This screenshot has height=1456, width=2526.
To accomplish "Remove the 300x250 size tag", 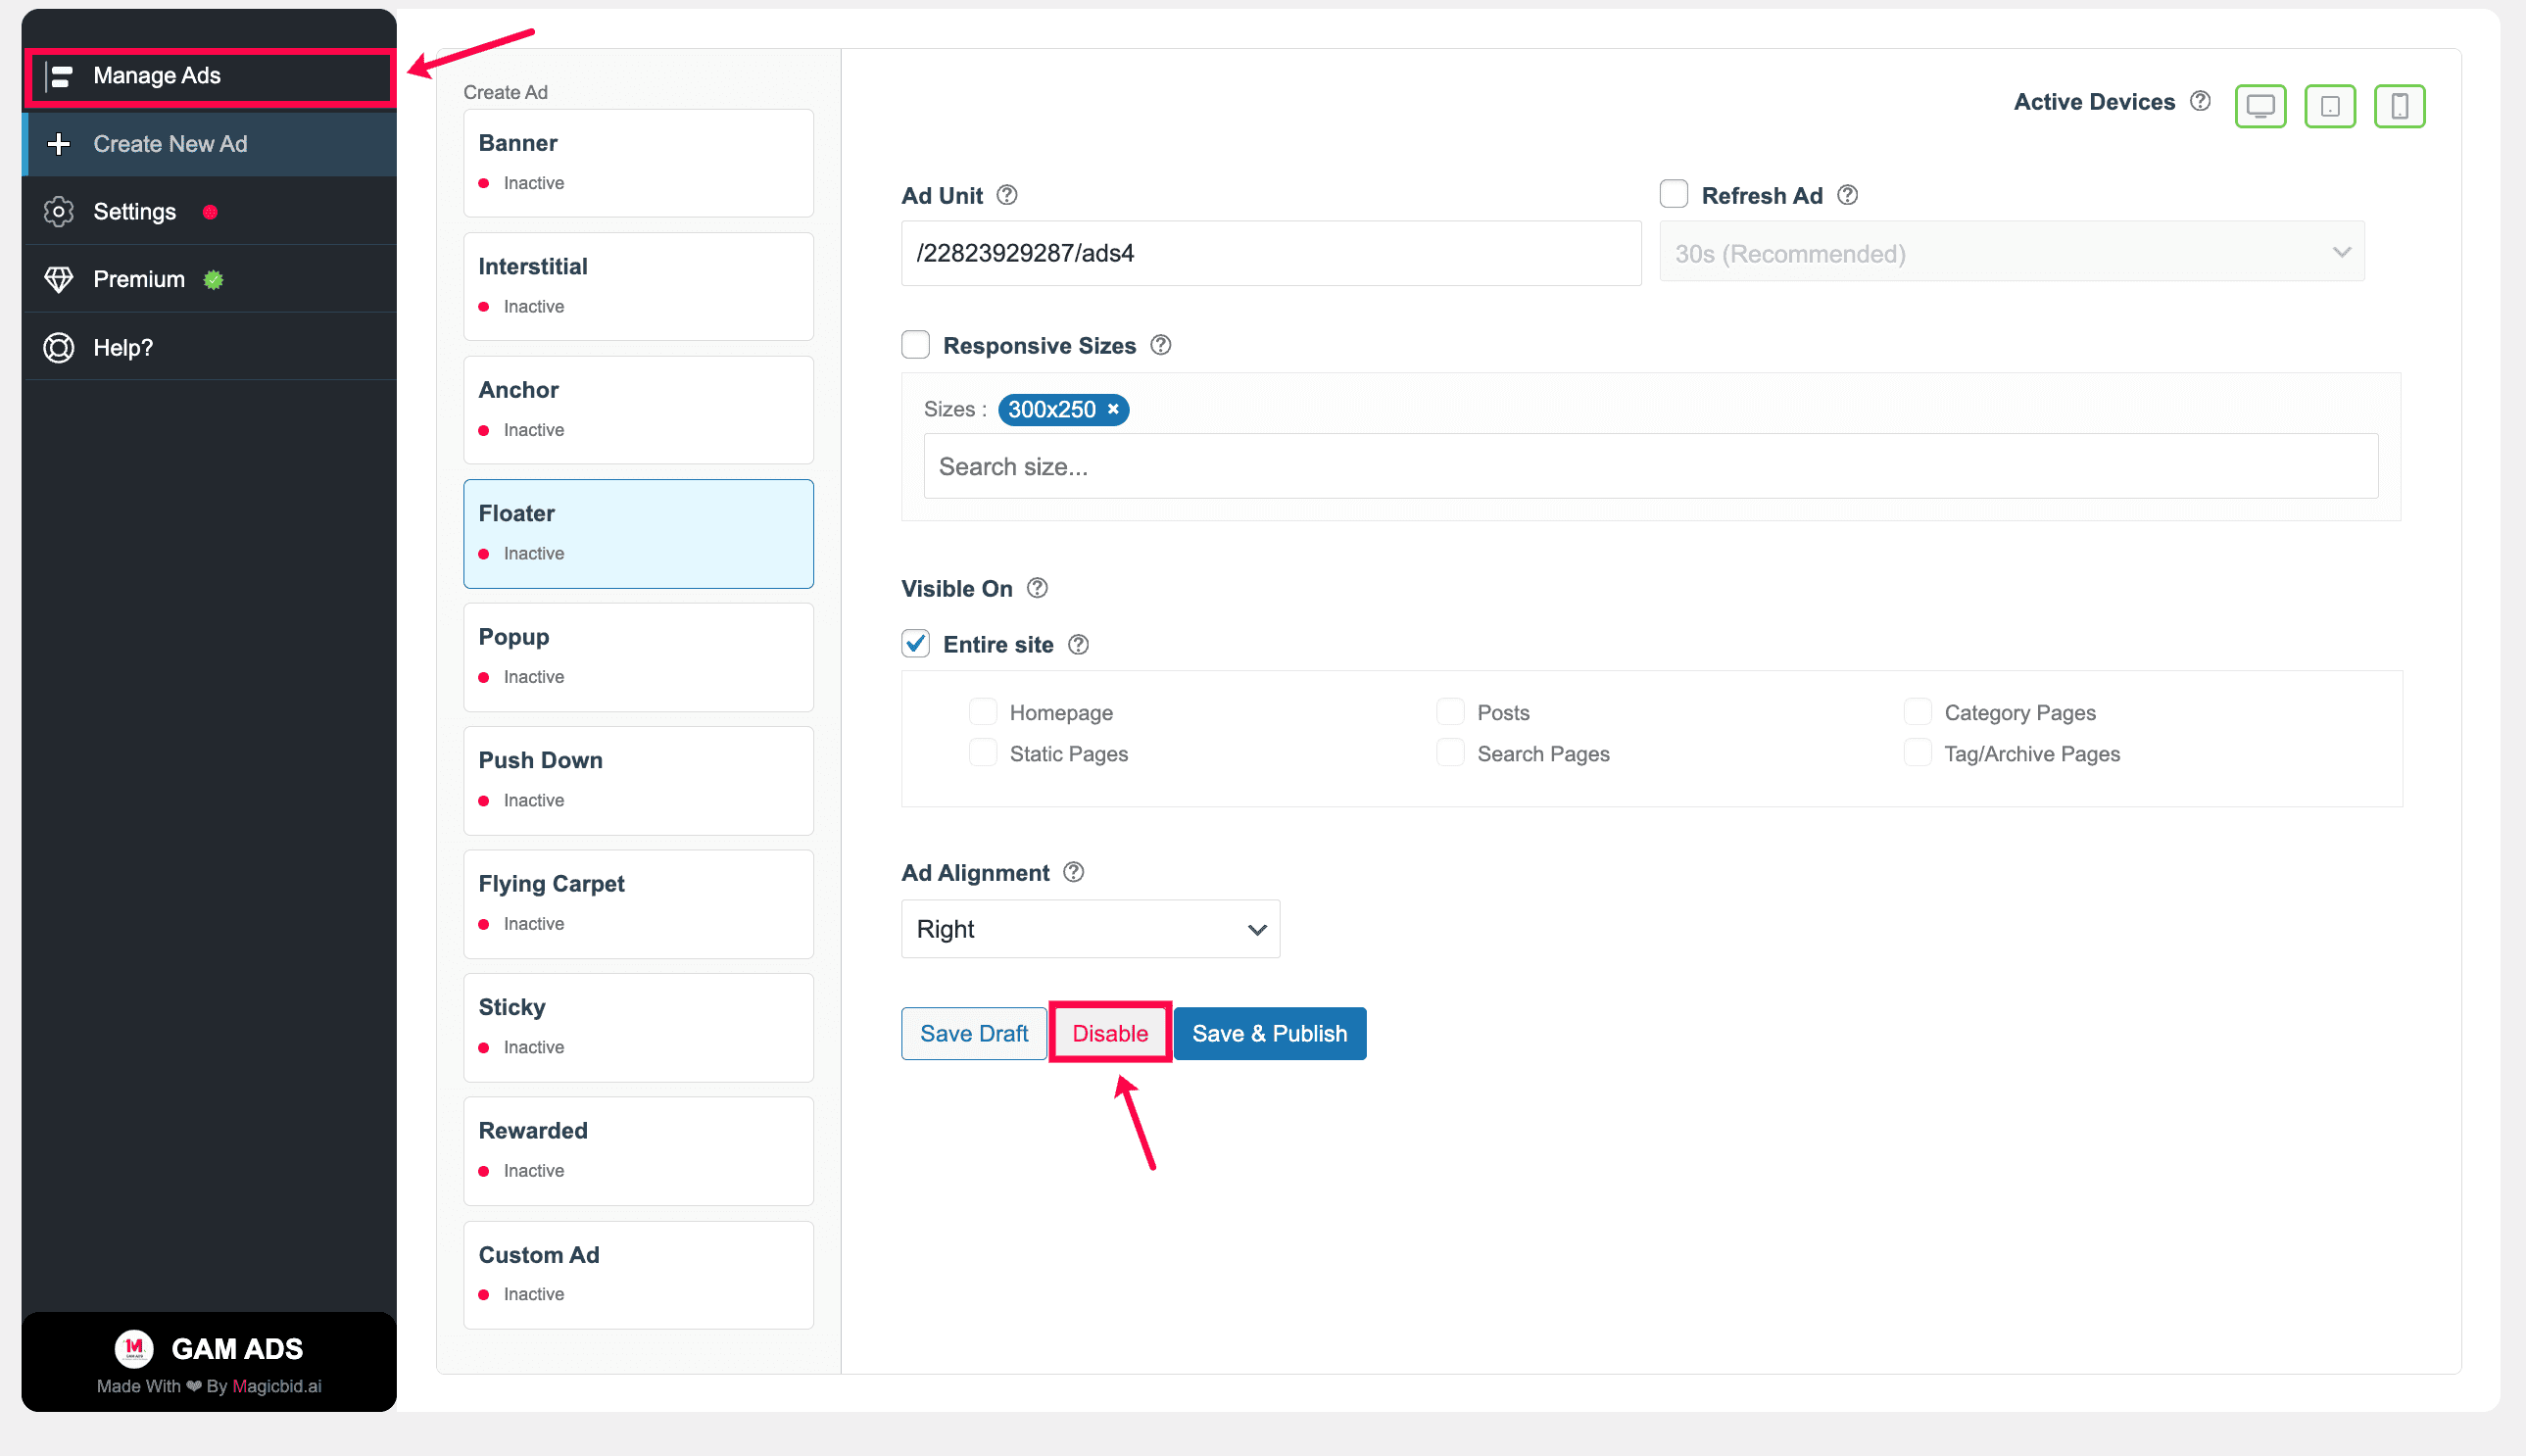I will [x=1112, y=409].
